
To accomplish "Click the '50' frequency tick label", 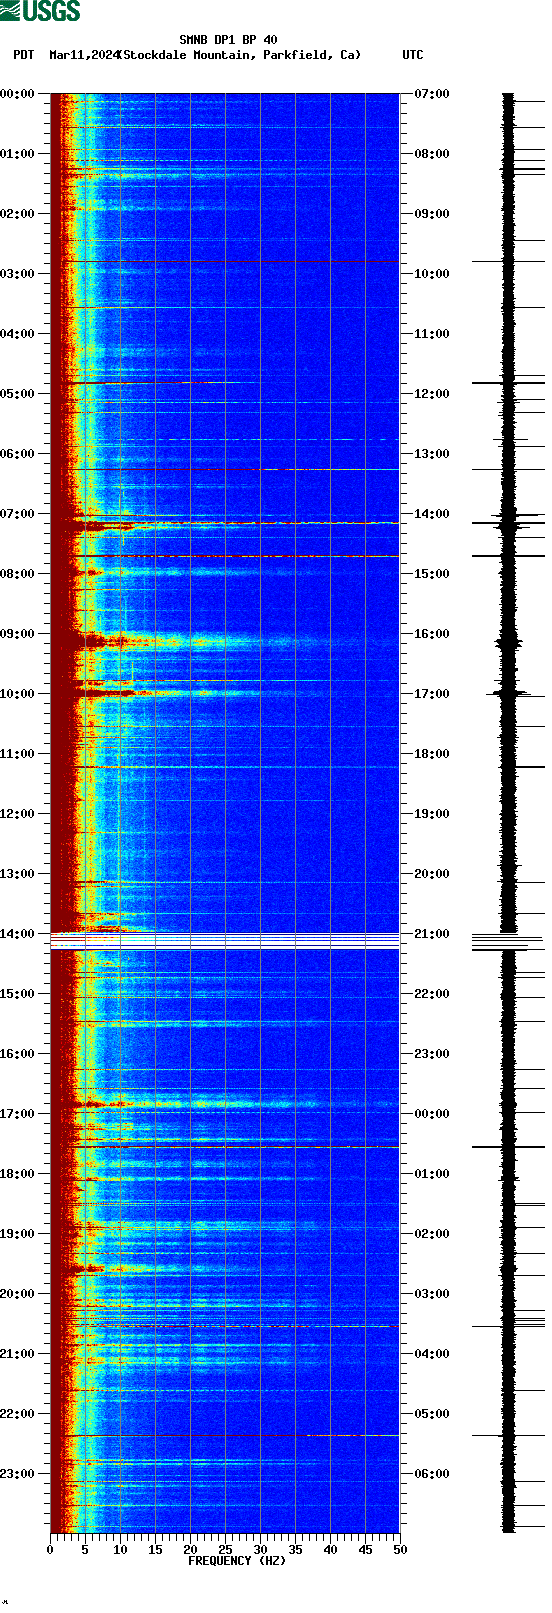I will (400, 1550).
